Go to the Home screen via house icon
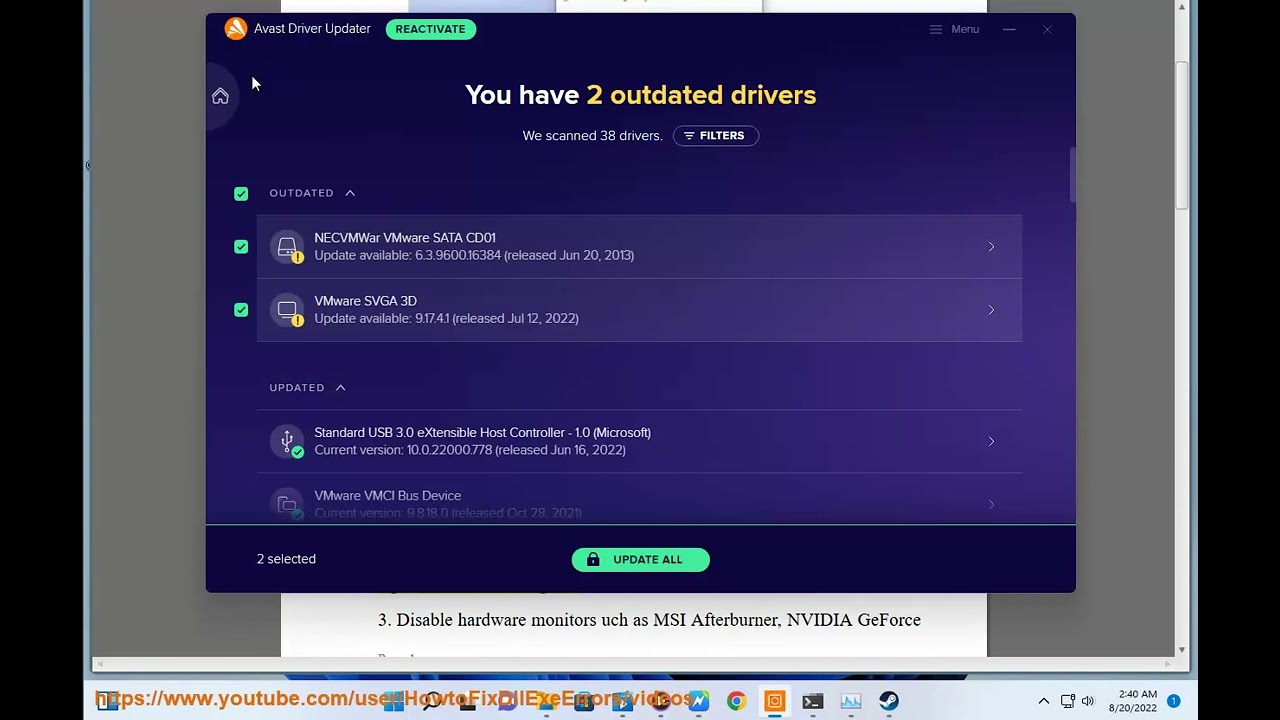Screen dimensions: 1280x720 (220, 96)
